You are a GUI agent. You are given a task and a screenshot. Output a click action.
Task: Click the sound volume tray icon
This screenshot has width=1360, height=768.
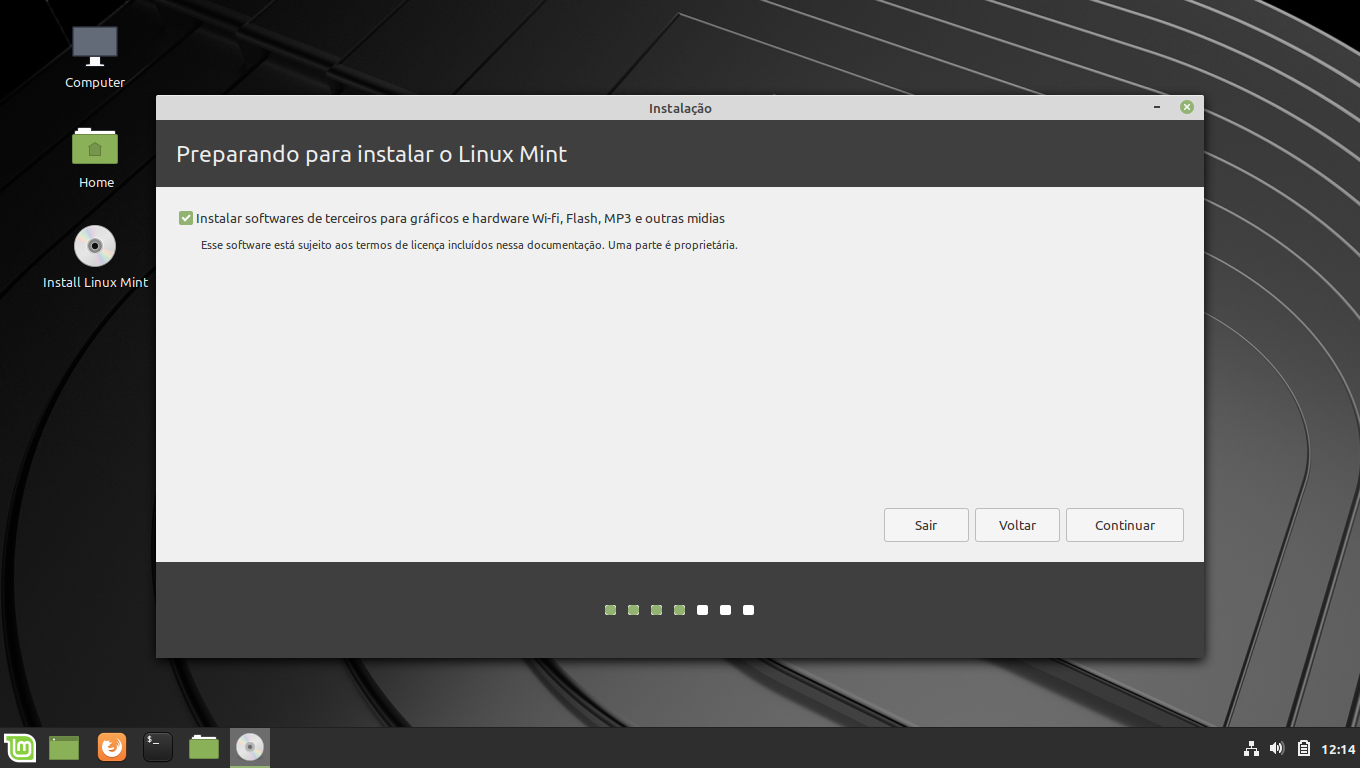click(x=1277, y=748)
